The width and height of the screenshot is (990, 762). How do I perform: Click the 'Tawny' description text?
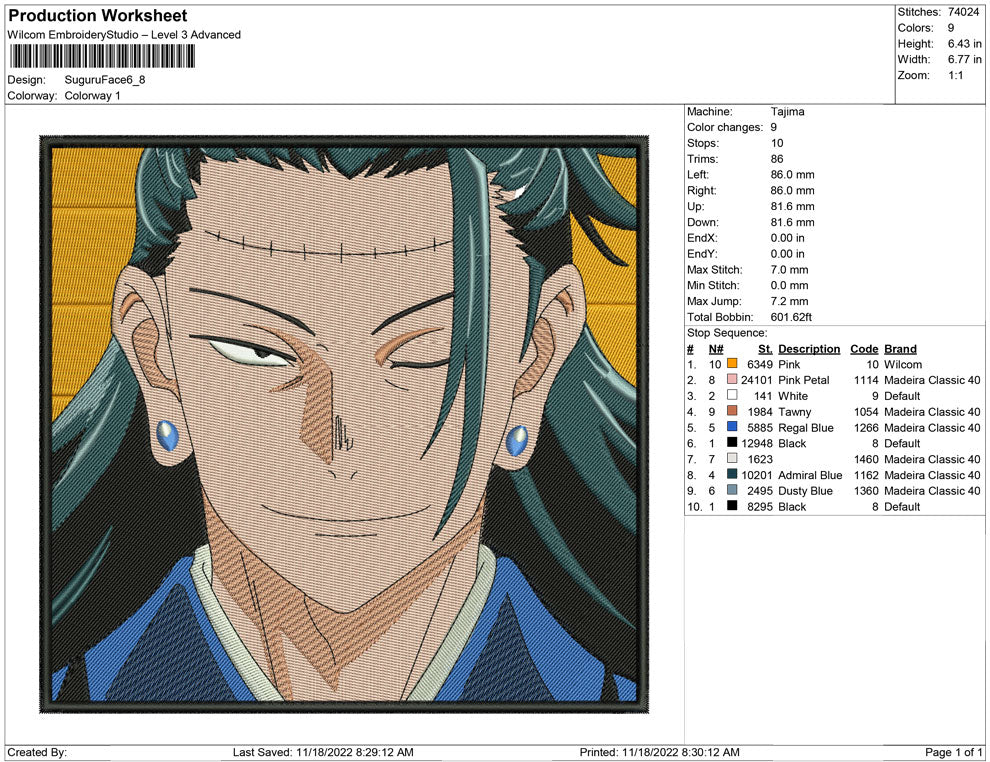(x=794, y=412)
